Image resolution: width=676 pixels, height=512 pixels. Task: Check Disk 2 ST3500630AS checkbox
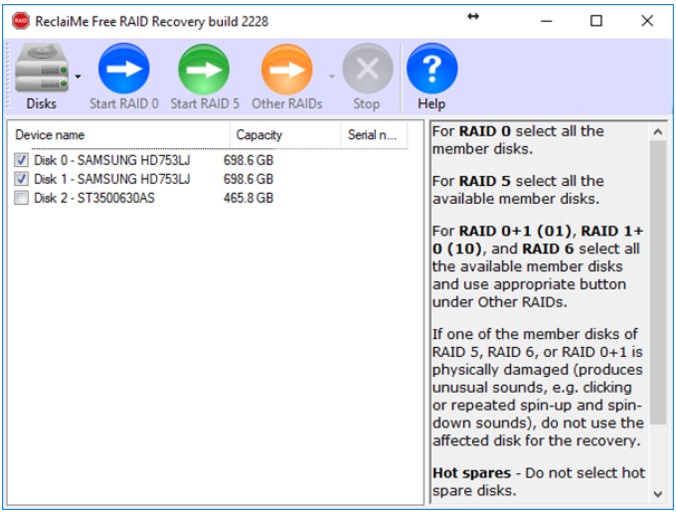(22, 198)
